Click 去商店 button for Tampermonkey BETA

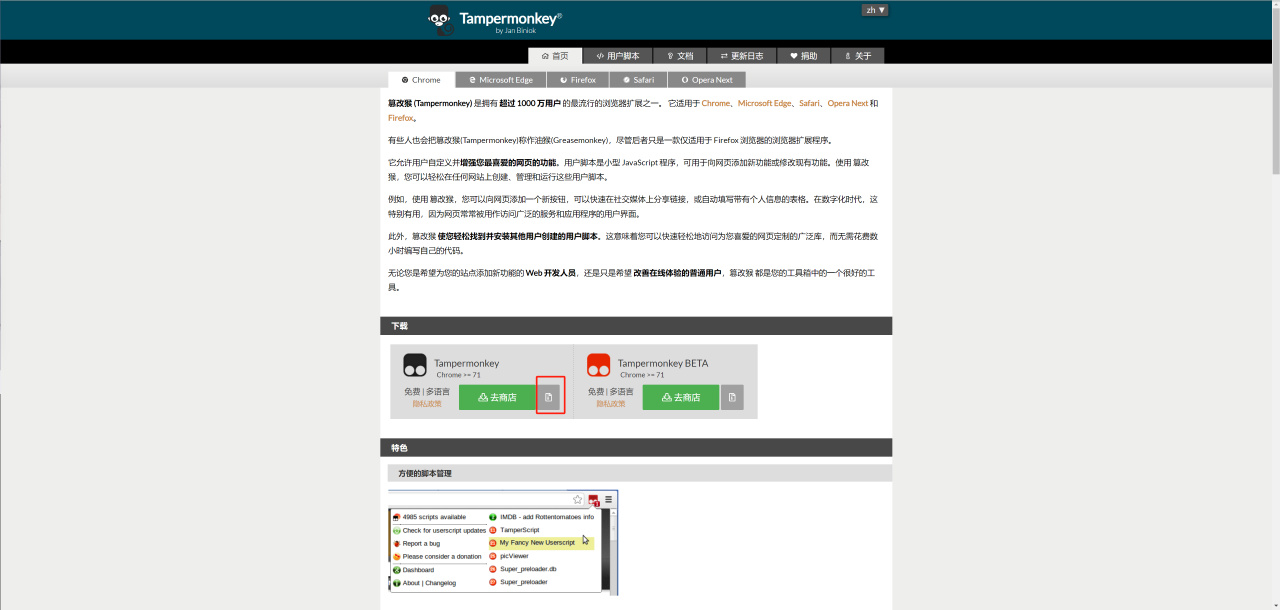[681, 397]
